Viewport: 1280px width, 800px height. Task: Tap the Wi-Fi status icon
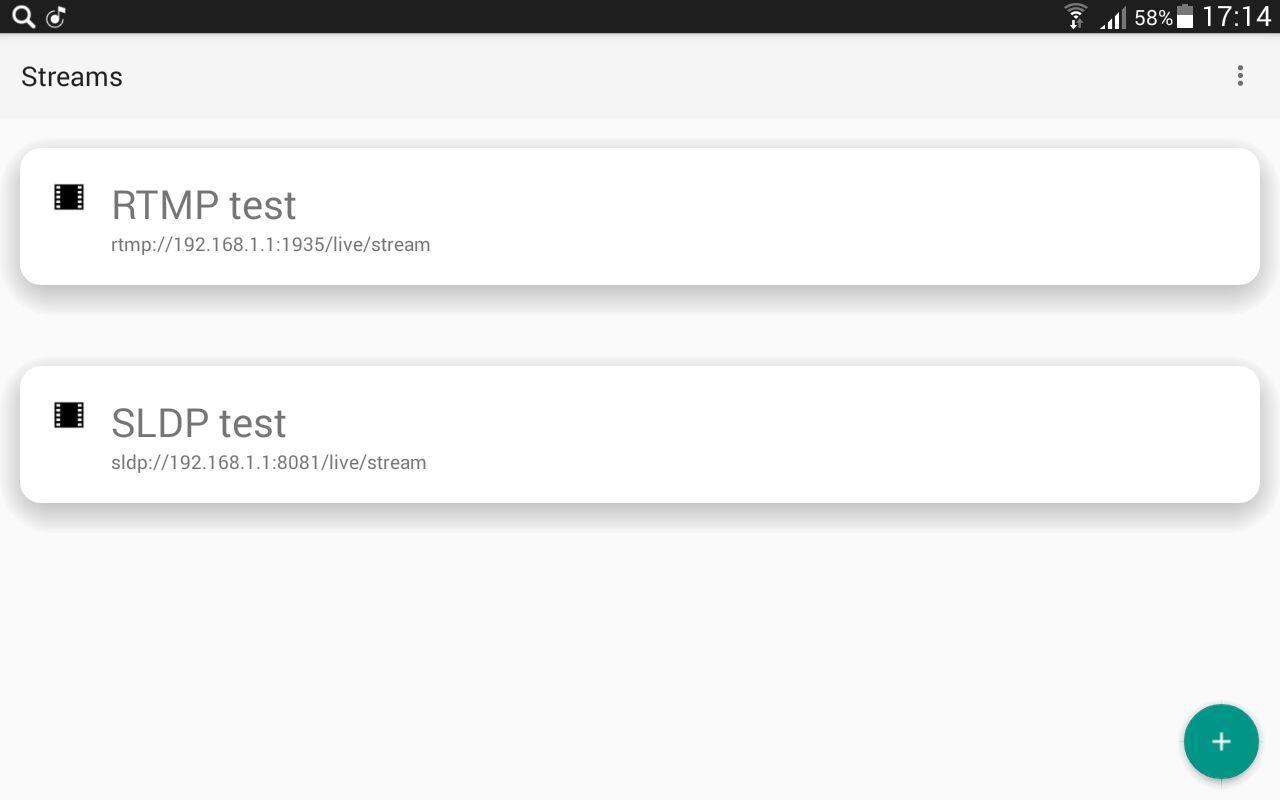[1076, 16]
